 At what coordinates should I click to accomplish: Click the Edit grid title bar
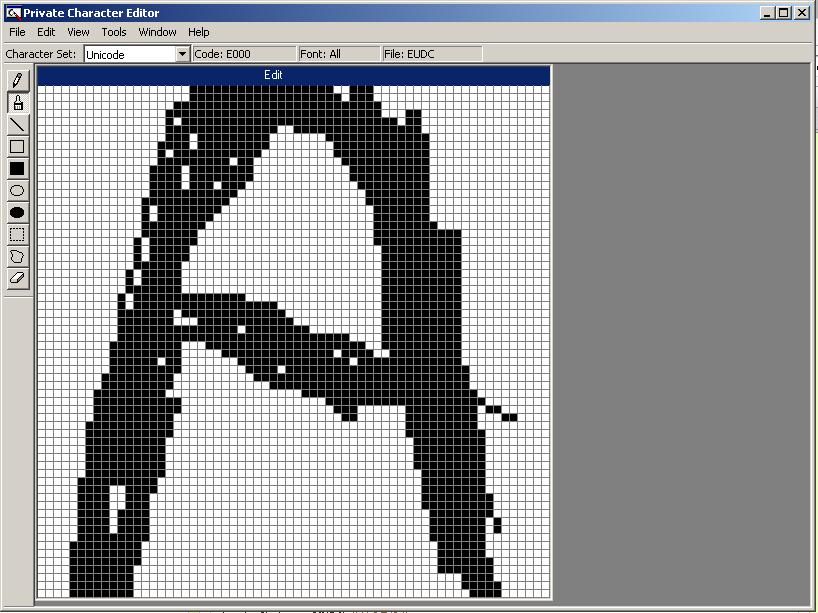coord(294,75)
